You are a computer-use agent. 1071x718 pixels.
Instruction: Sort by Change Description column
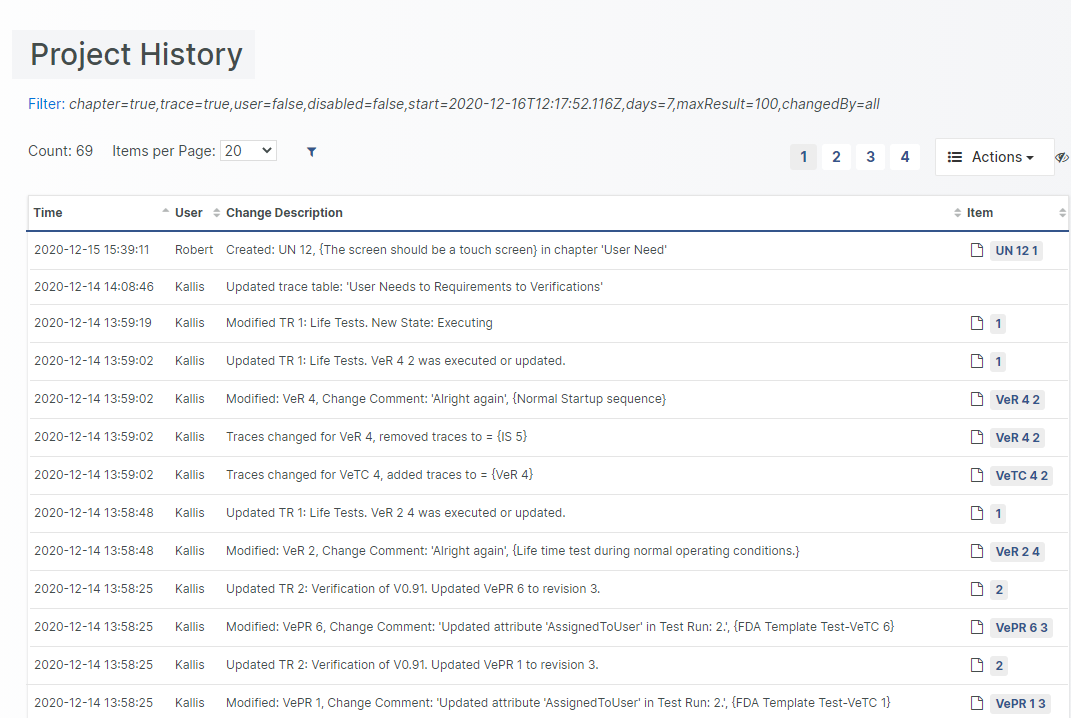(x=284, y=213)
